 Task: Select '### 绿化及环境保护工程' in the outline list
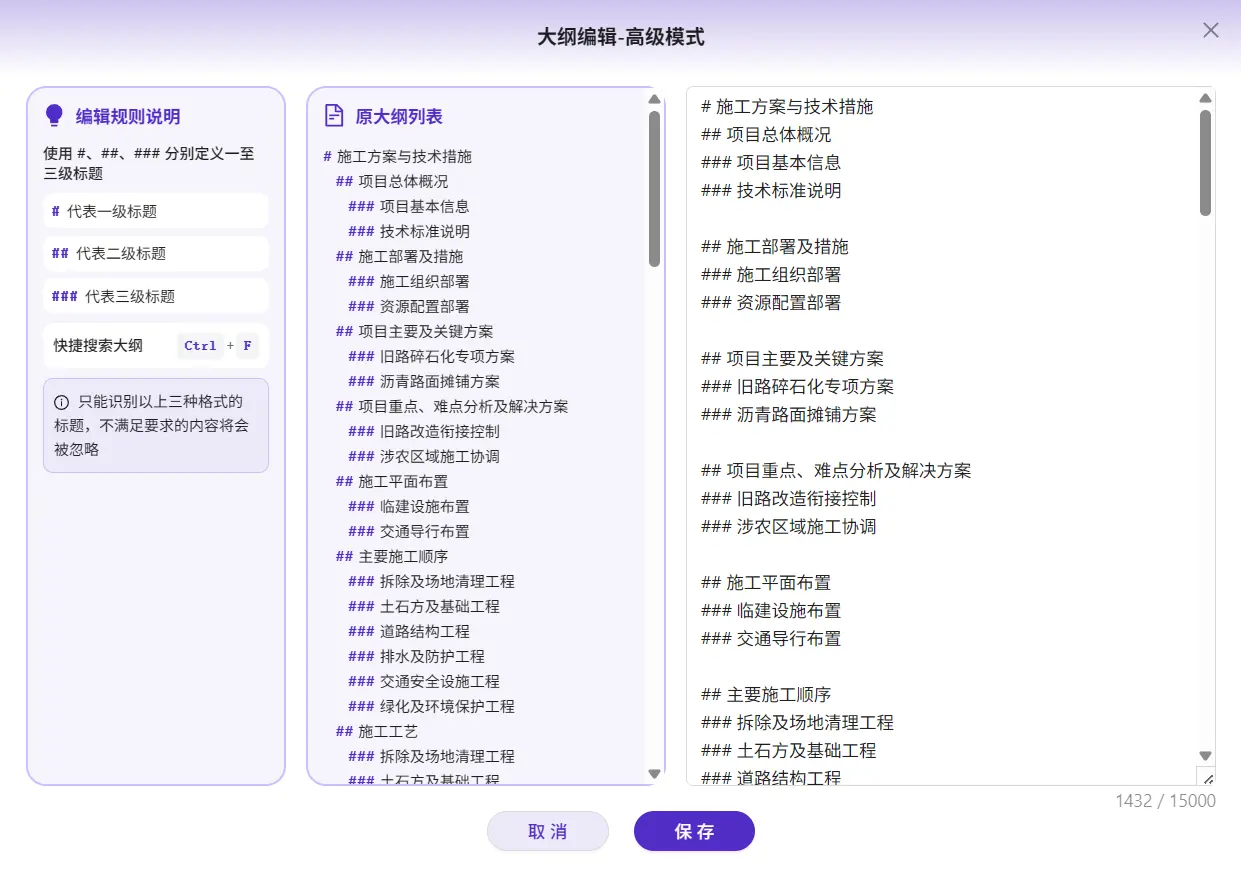pos(432,706)
